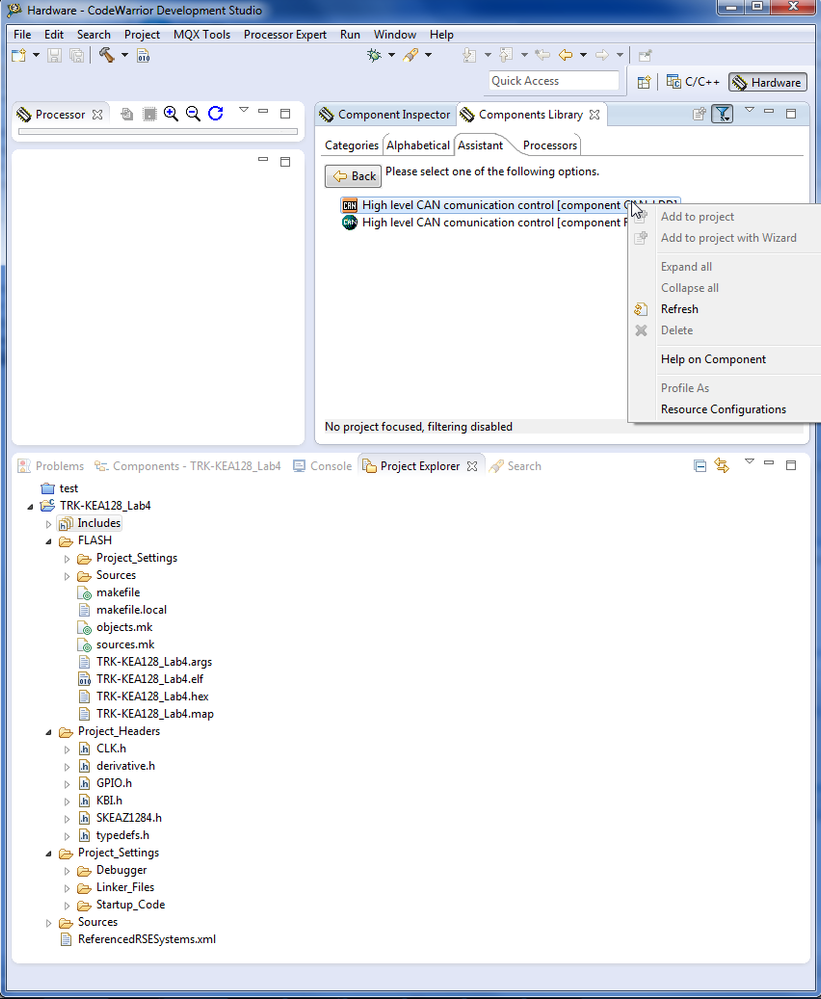Image resolution: width=821 pixels, height=999 pixels.
Task: Click Collapse All in Project Explorer
Action: [x=699, y=466]
